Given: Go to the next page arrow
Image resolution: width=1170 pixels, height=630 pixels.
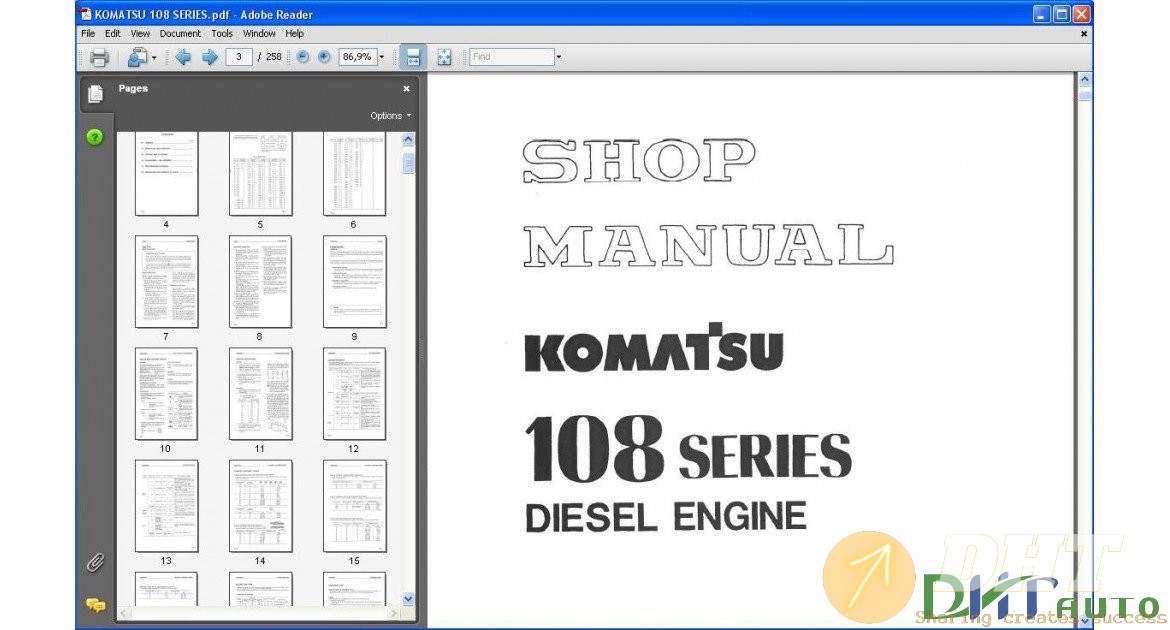Looking at the screenshot, I should 210,57.
